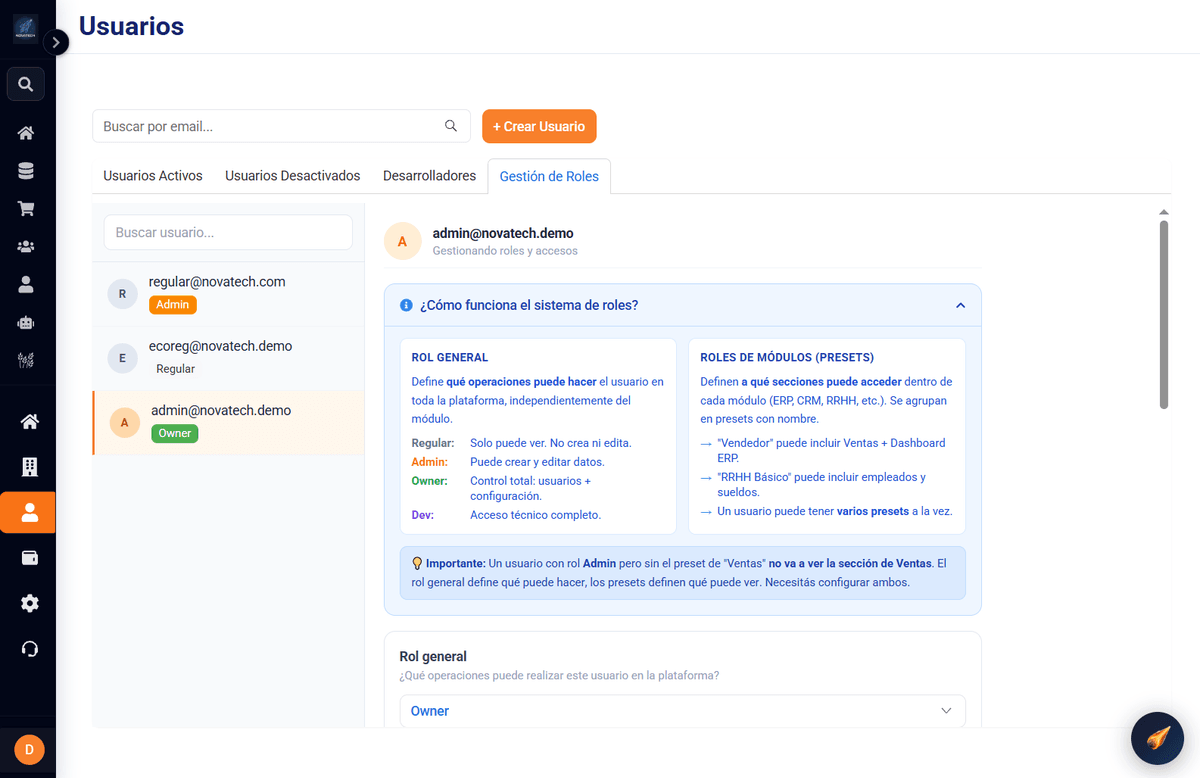The width and height of the screenshot is (1200, 778).
Task: Open the settings gear icon
Action: (x=29, y=603)
